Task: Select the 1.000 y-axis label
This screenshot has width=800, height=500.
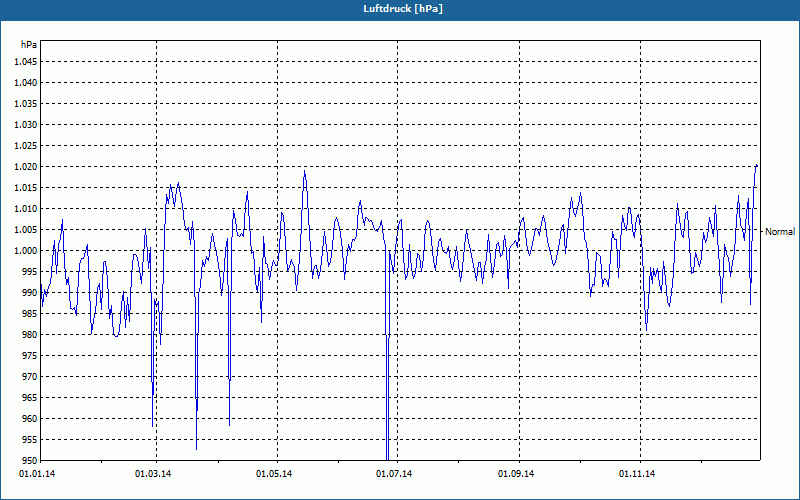Action: (26, 251)
